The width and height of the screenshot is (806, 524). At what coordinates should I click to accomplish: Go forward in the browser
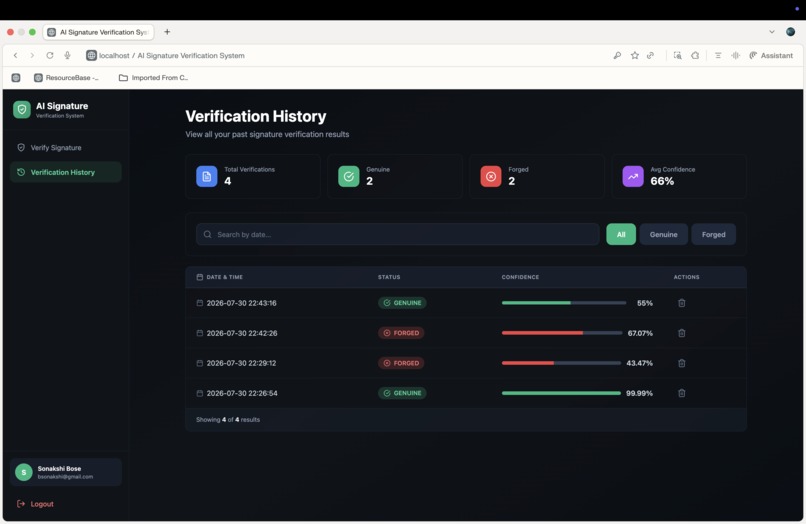(x=32, y=55)
